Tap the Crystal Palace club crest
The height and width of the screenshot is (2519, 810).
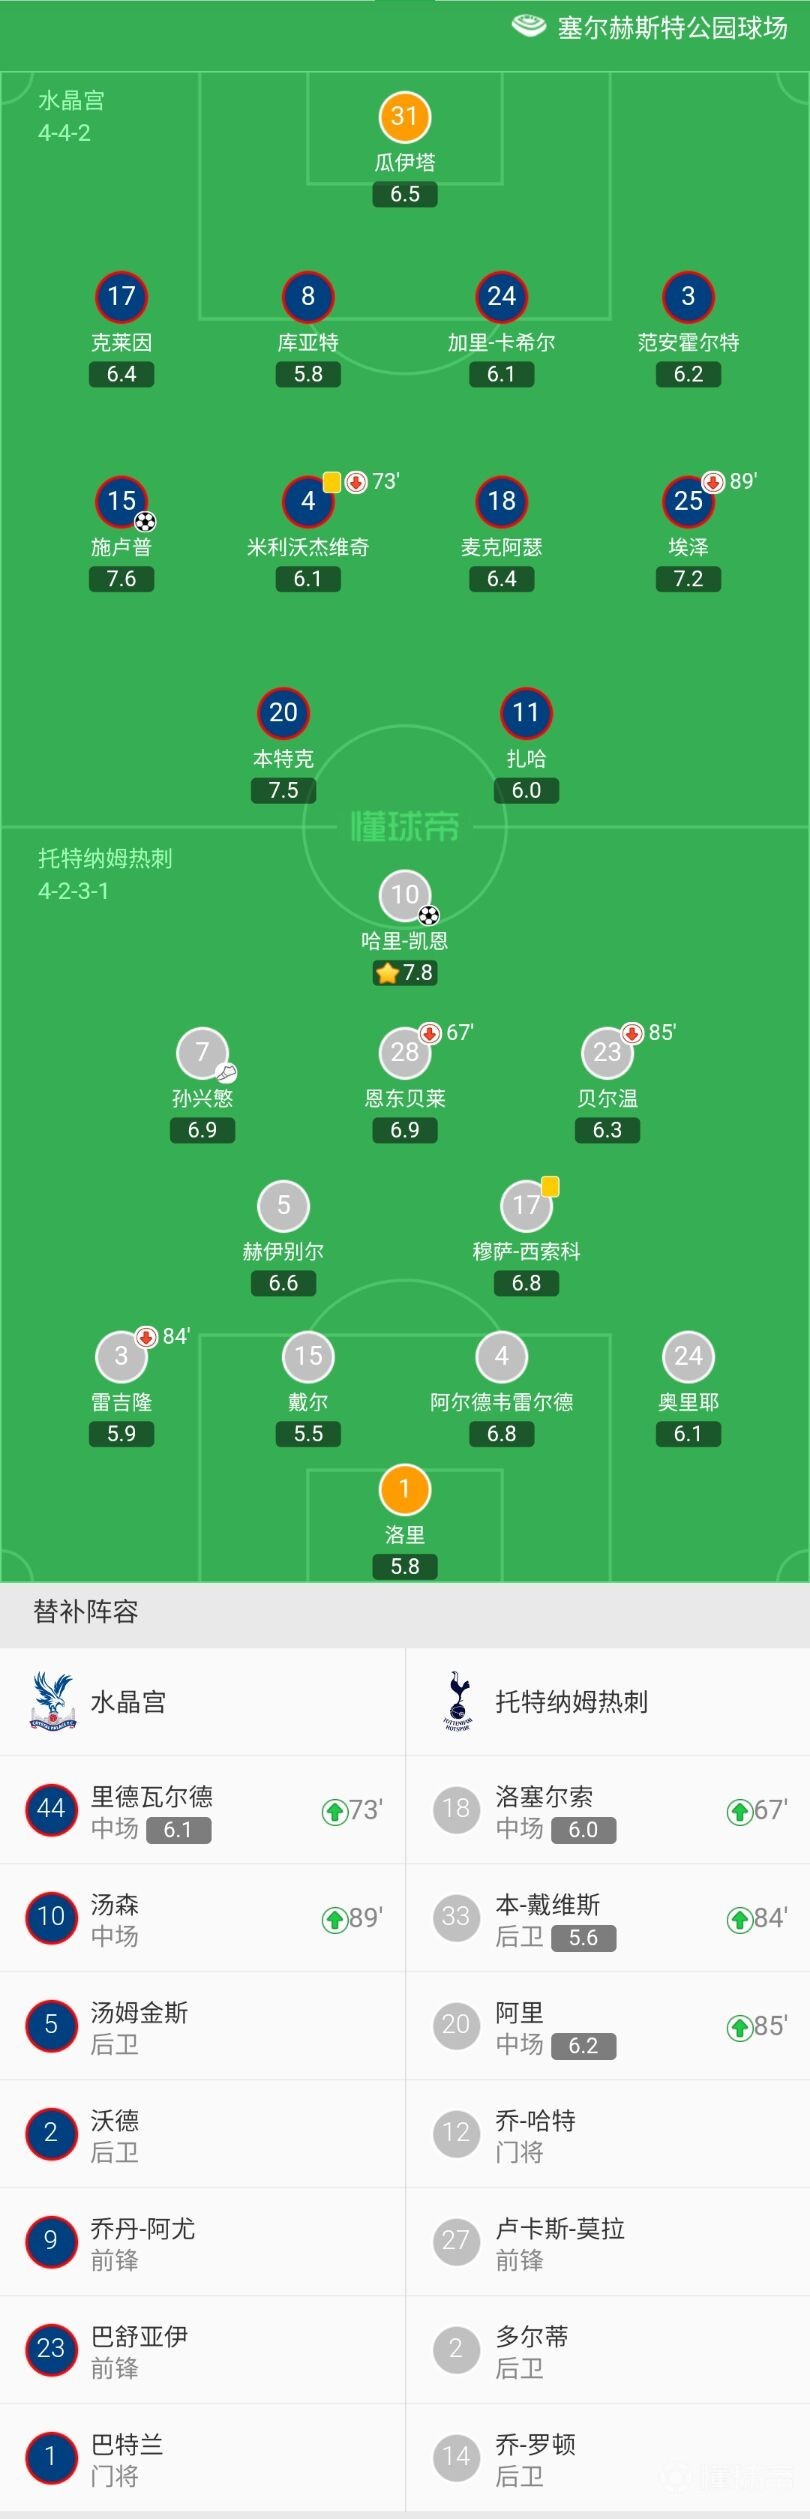[x=53, y=1701]
